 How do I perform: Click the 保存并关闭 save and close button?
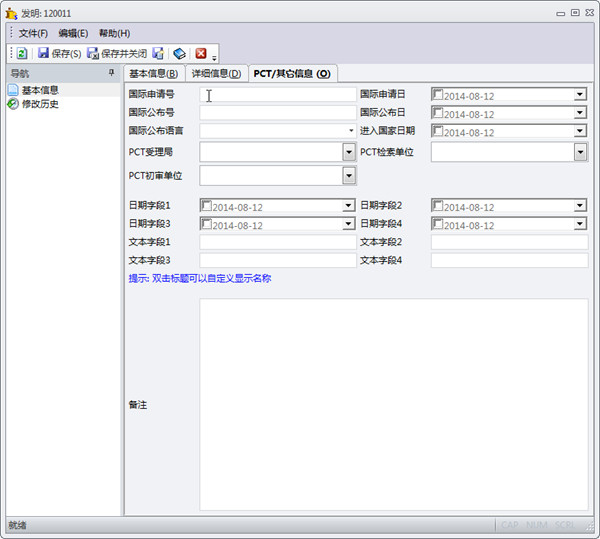click(117, 53)
